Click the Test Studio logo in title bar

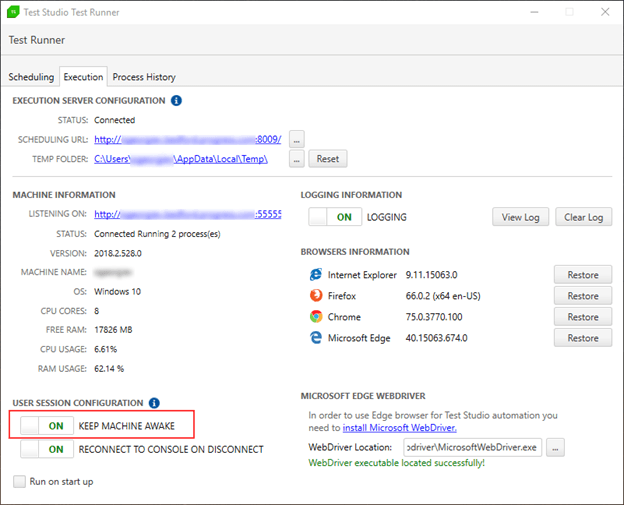point(13,12)
